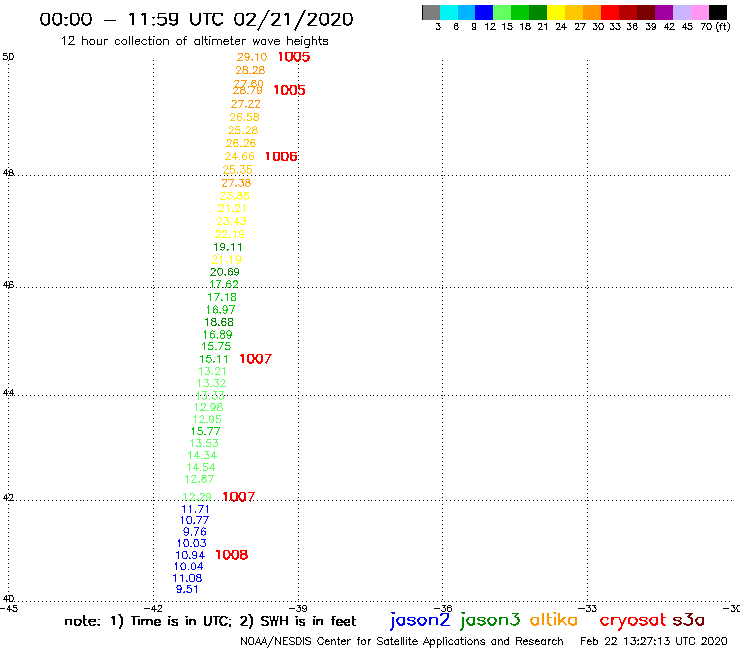This screenshot has width=740, height=650.
Task: Click the value 22.19
Action: point(230,234)
